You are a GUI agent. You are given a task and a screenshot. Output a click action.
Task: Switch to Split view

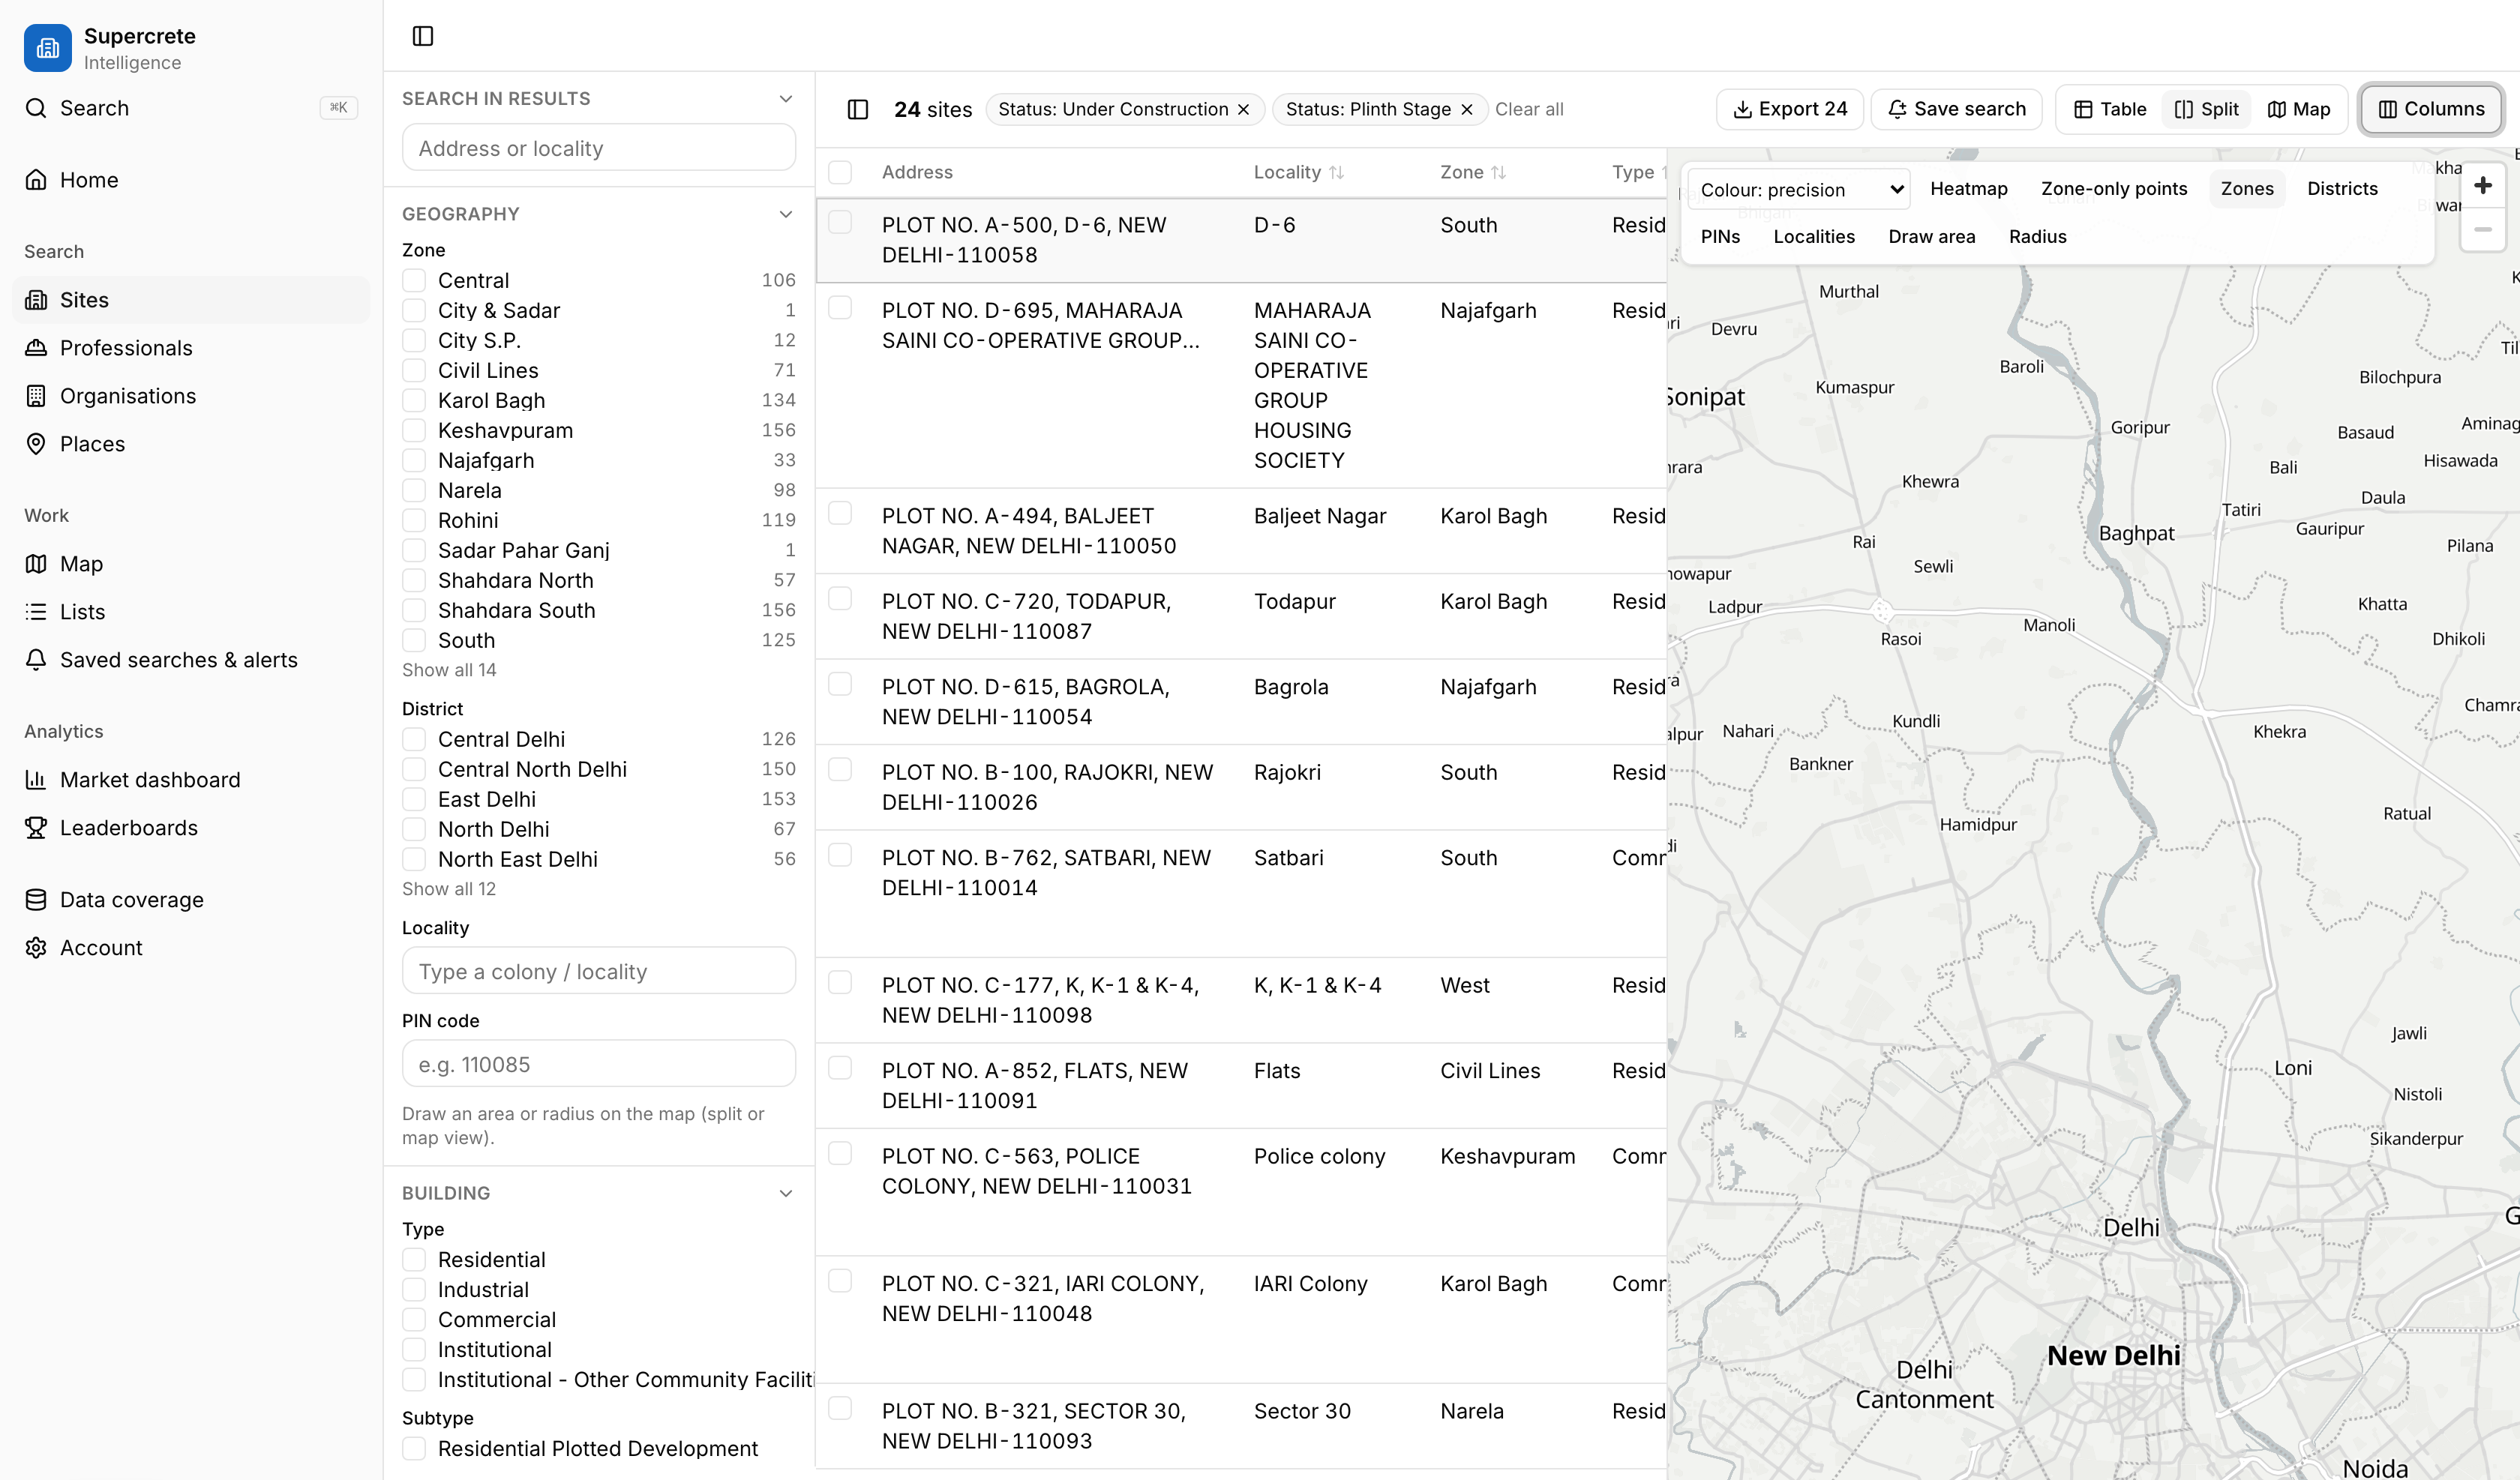2207,109
